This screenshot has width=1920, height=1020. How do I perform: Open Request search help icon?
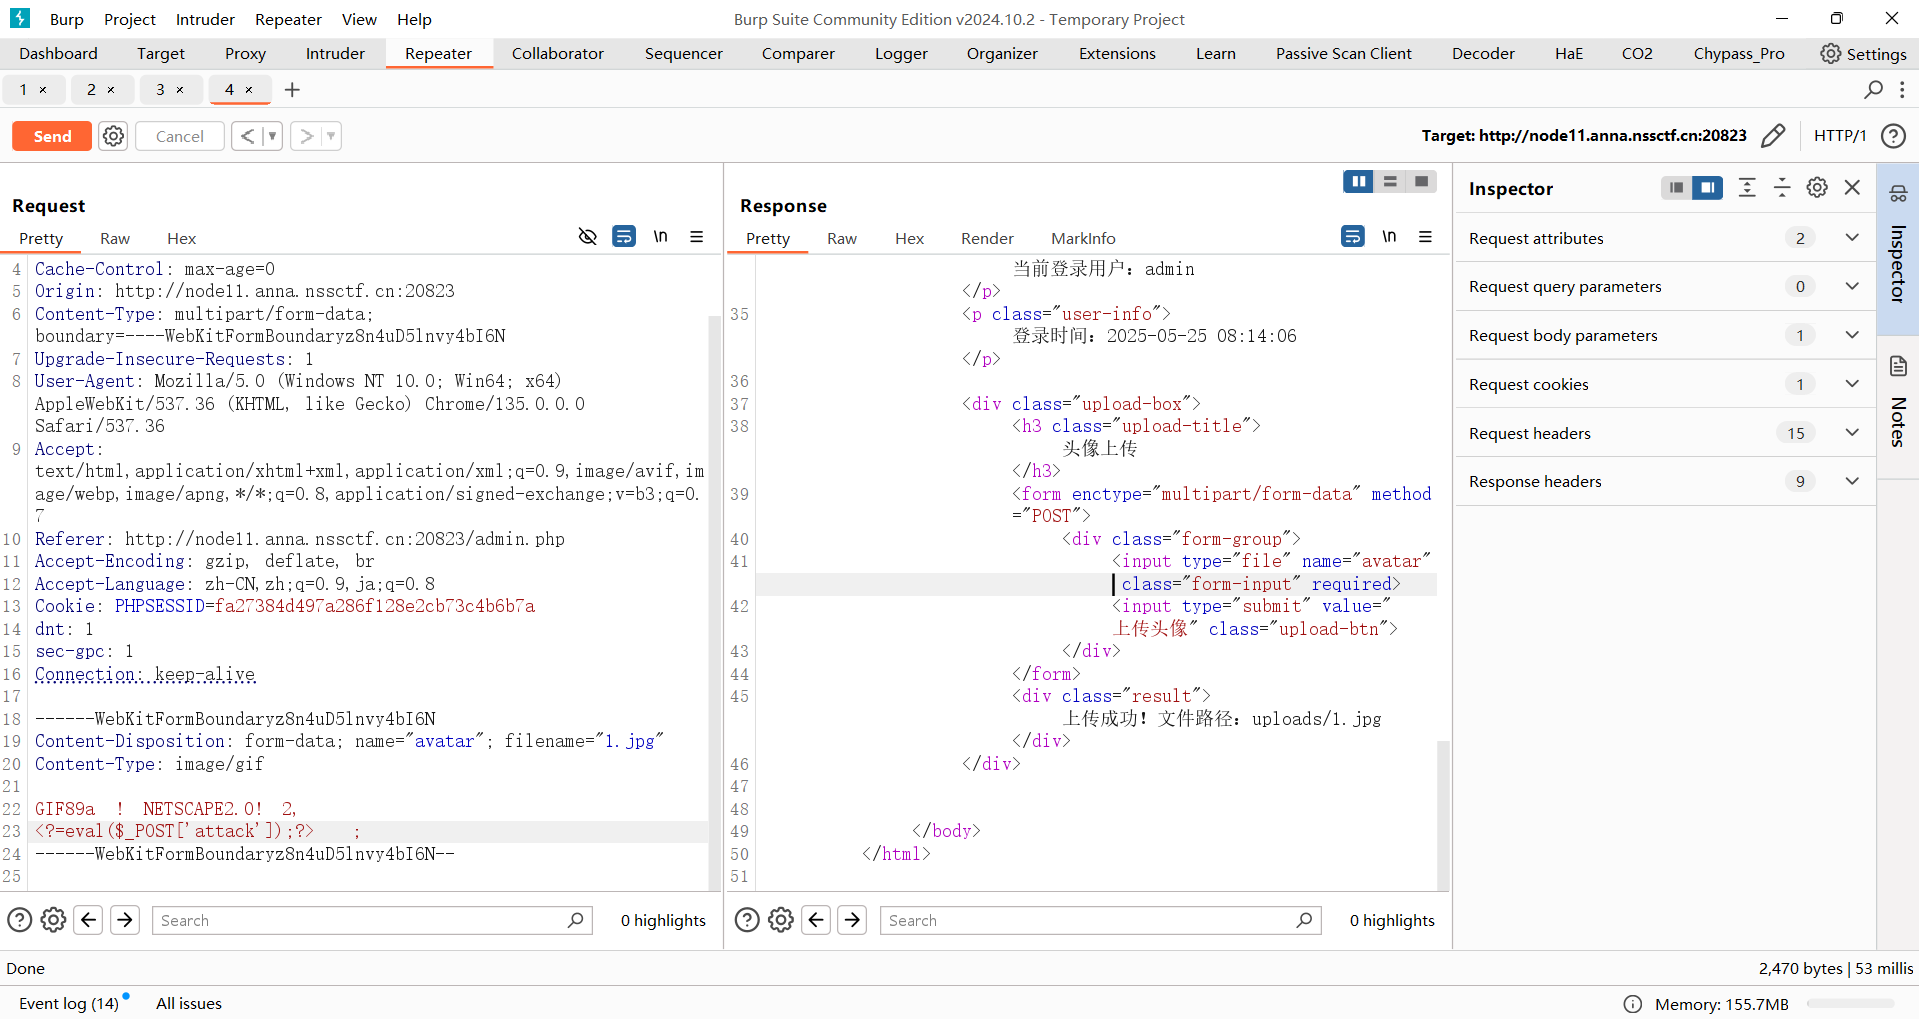pyautogui.click(x=19, y=920)
